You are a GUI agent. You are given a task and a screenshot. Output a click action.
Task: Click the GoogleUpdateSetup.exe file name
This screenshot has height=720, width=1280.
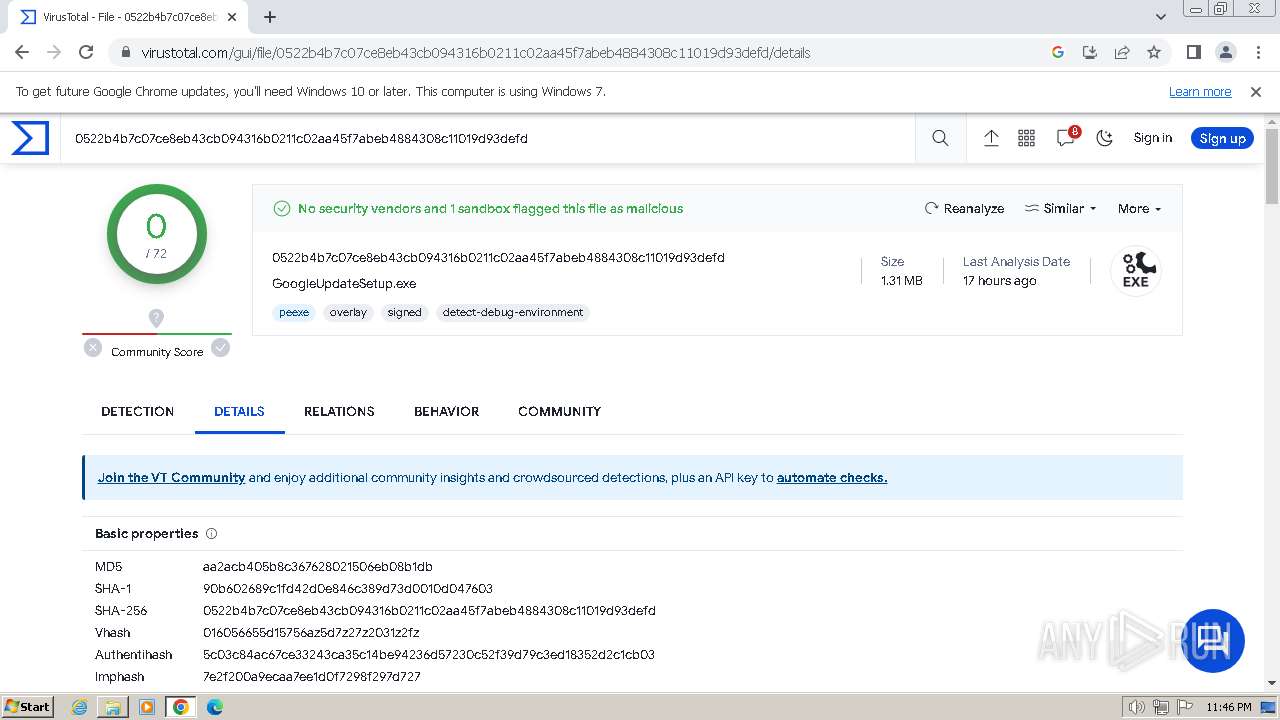point(344,284)
